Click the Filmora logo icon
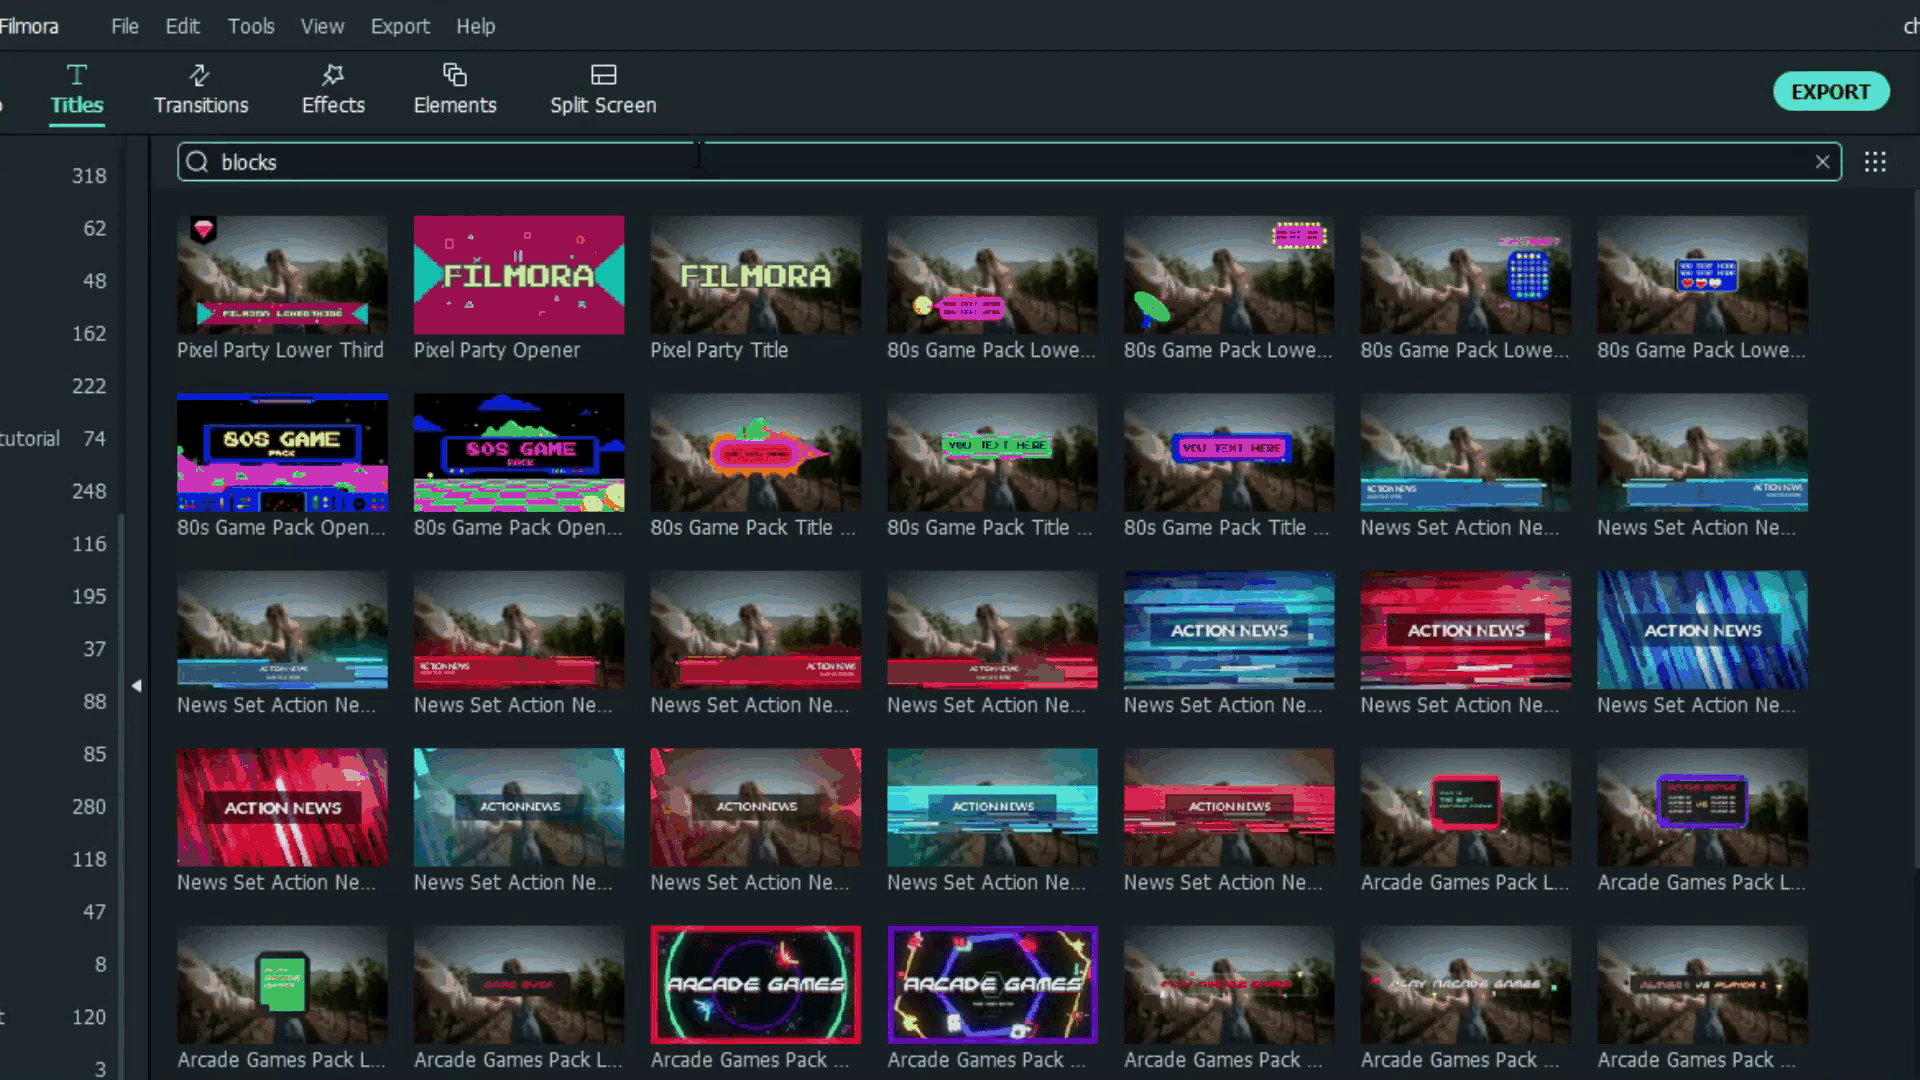Image resolution: width=1920 pixels, height=1080 pixels. 30,25
